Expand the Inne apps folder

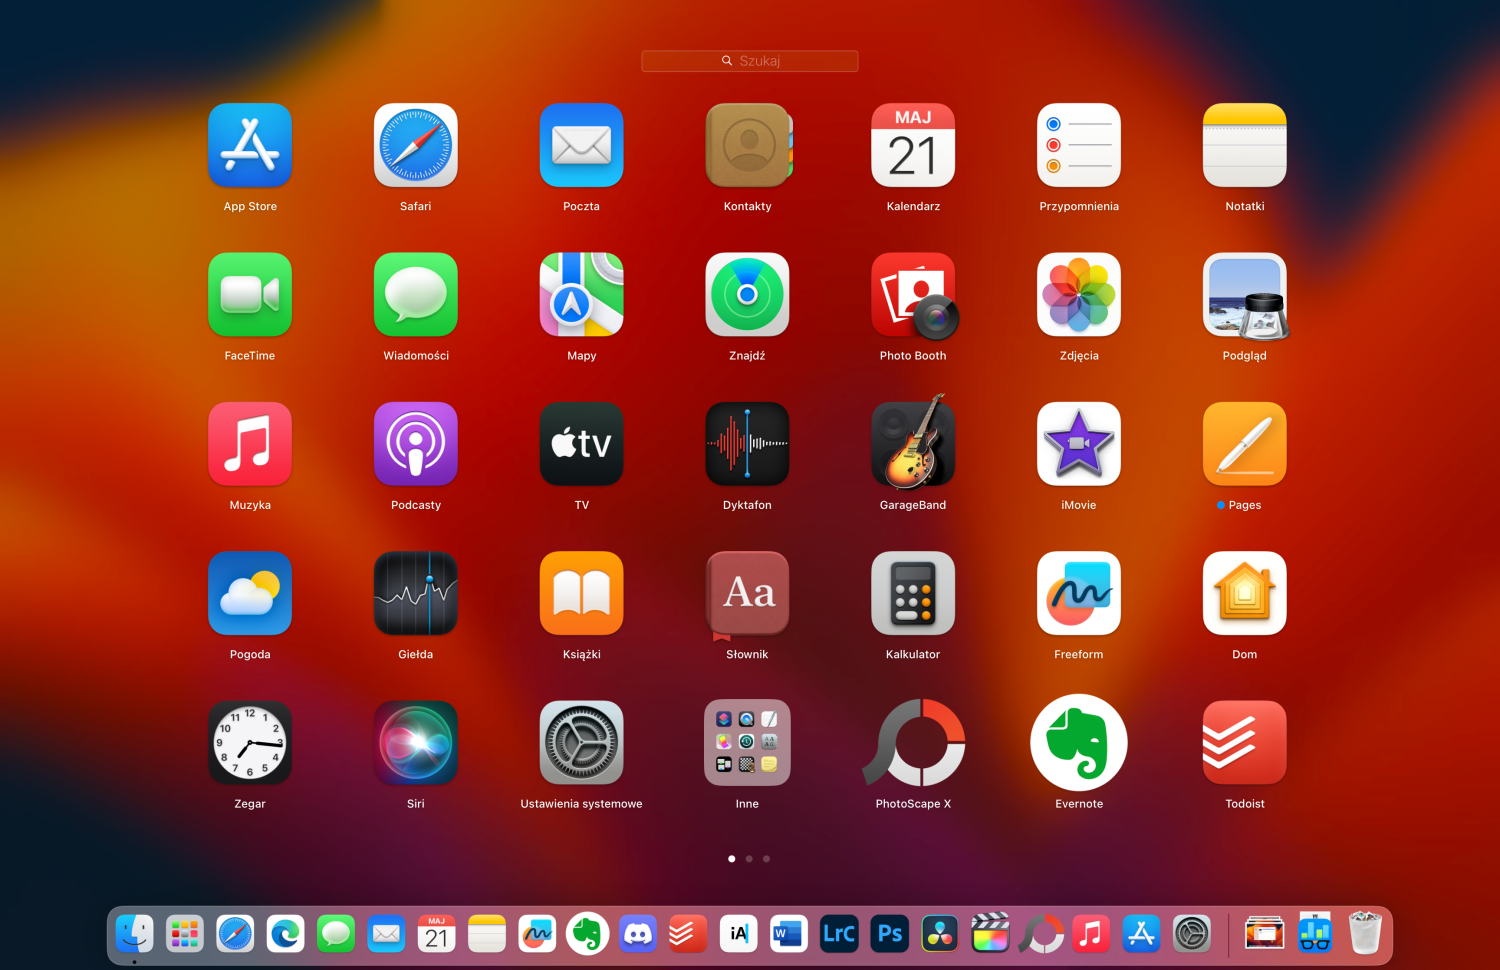(747, 743)
